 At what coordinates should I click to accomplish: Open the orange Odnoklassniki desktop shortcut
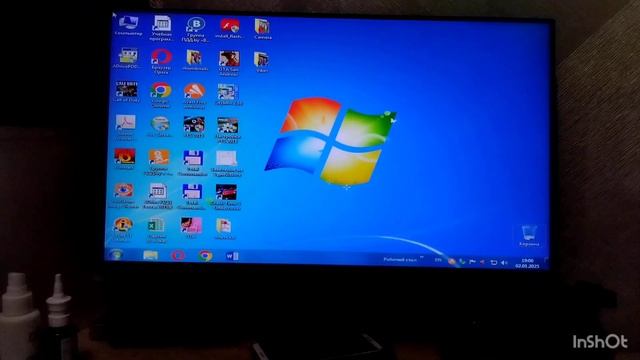tap(159, 162)
